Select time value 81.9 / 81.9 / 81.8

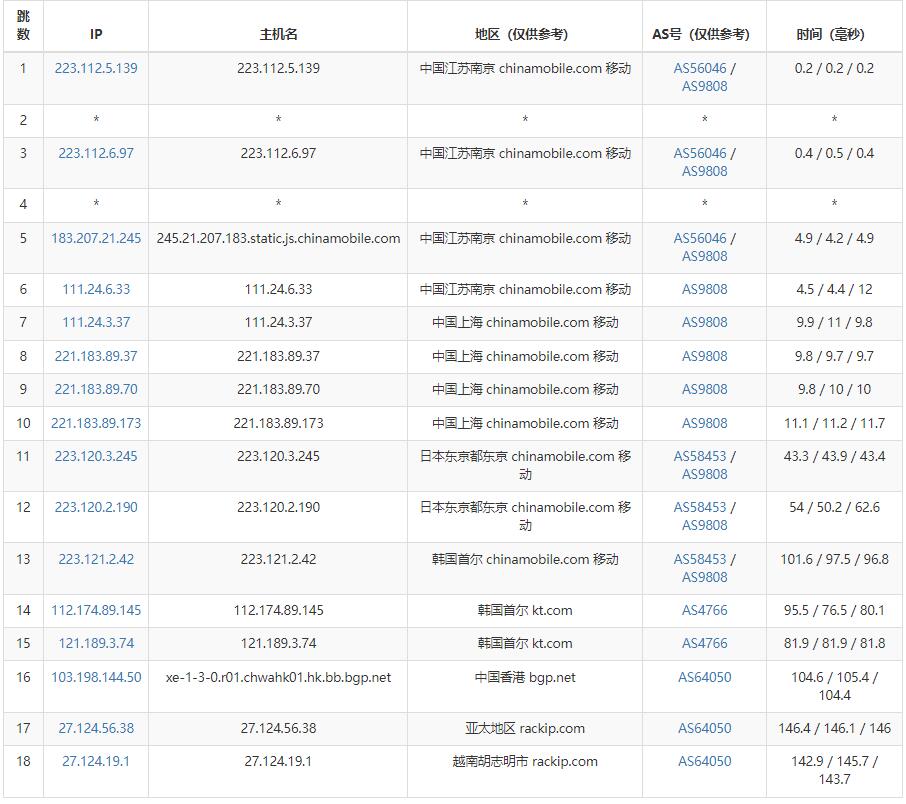tap(834, 643)
